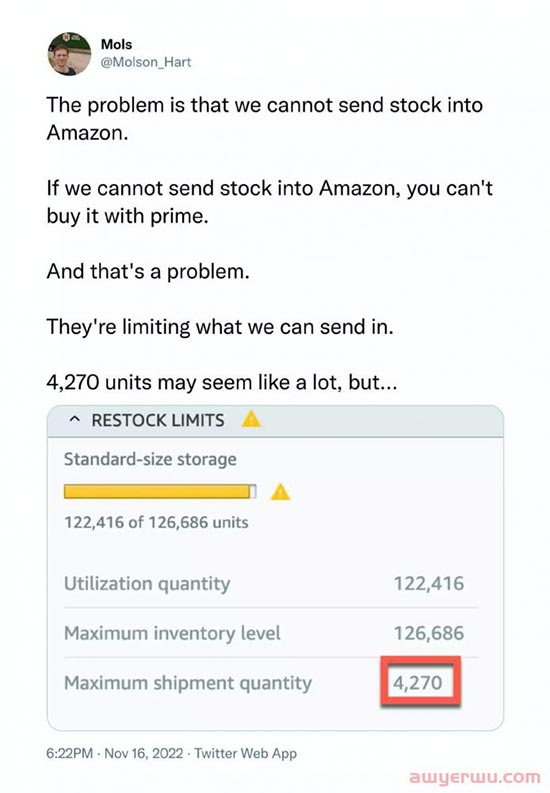The image size is (550, 793).
Task: Click the 6:22PM tweet timestamp
Action: click(70, 754)
